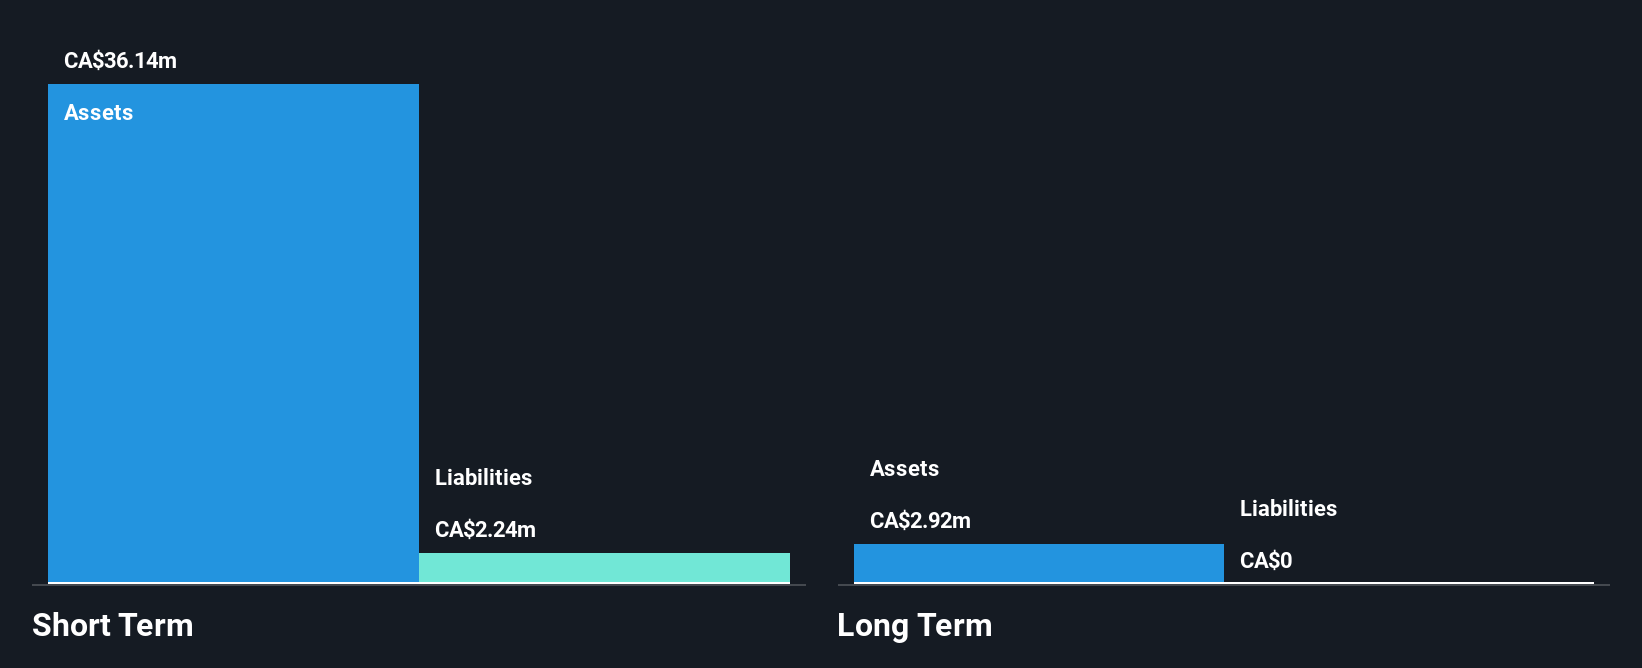Select the Short Term Liabilities teal bar

[604, 568]
